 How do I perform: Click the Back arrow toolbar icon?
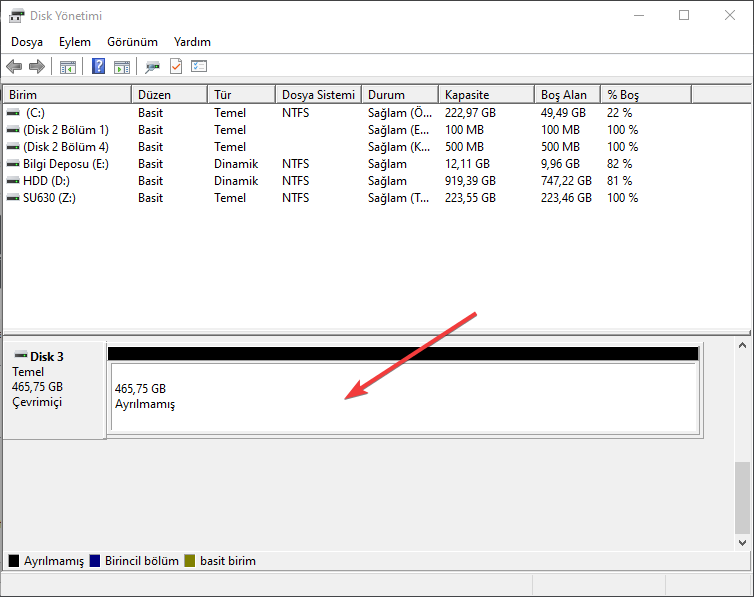coord(14,66)
